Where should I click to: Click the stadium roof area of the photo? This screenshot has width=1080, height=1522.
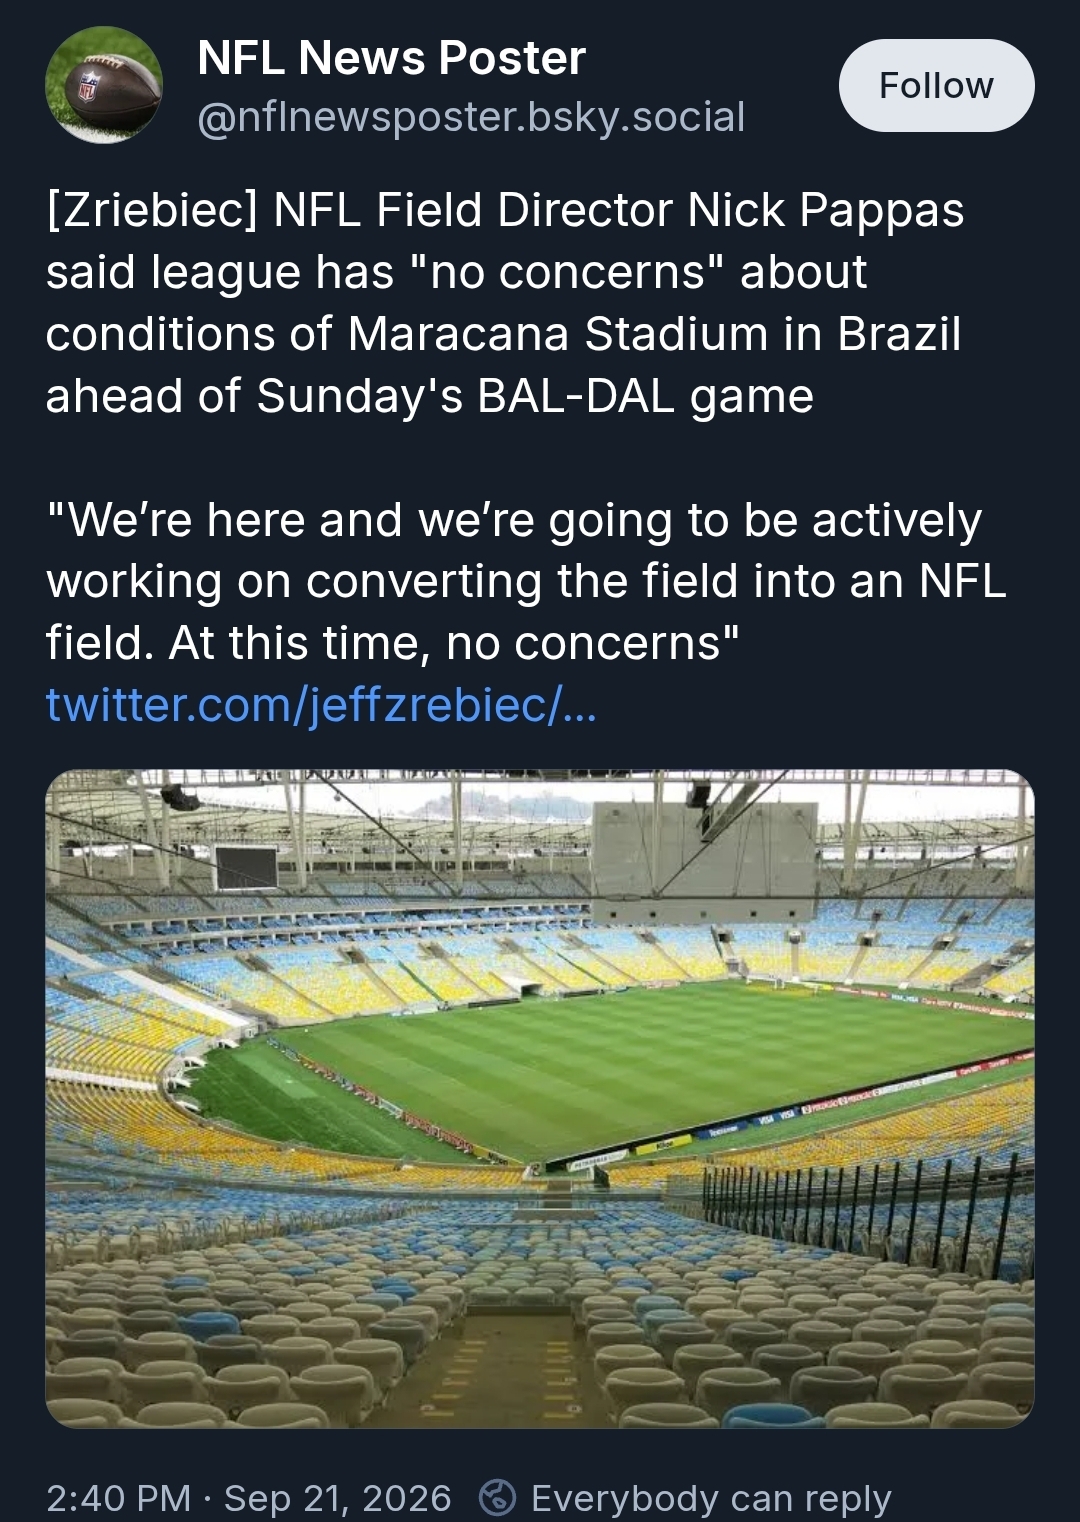[x=540, y=800]
